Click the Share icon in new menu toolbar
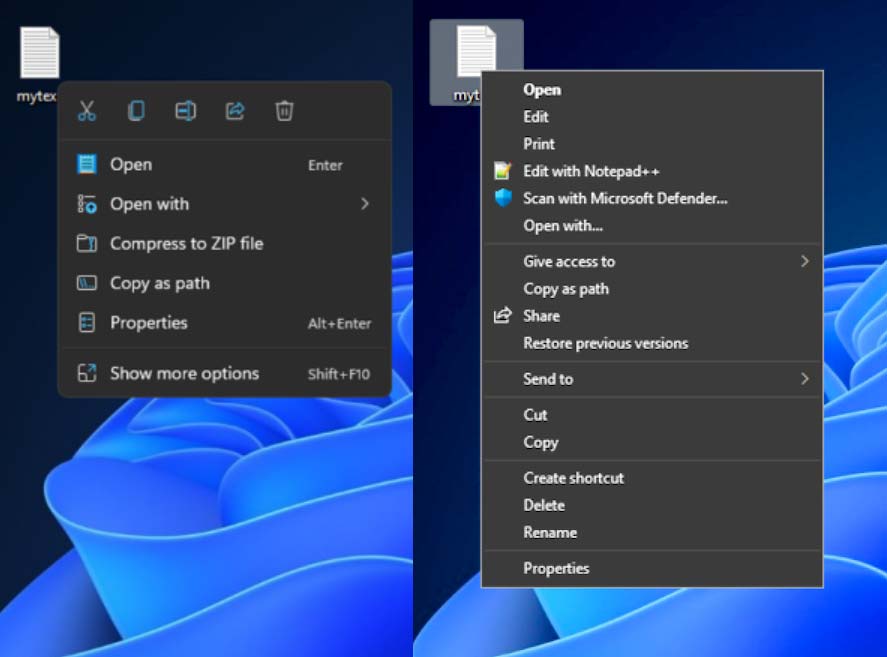This screenshot has width=887, height=657. (x=235, y=111)
